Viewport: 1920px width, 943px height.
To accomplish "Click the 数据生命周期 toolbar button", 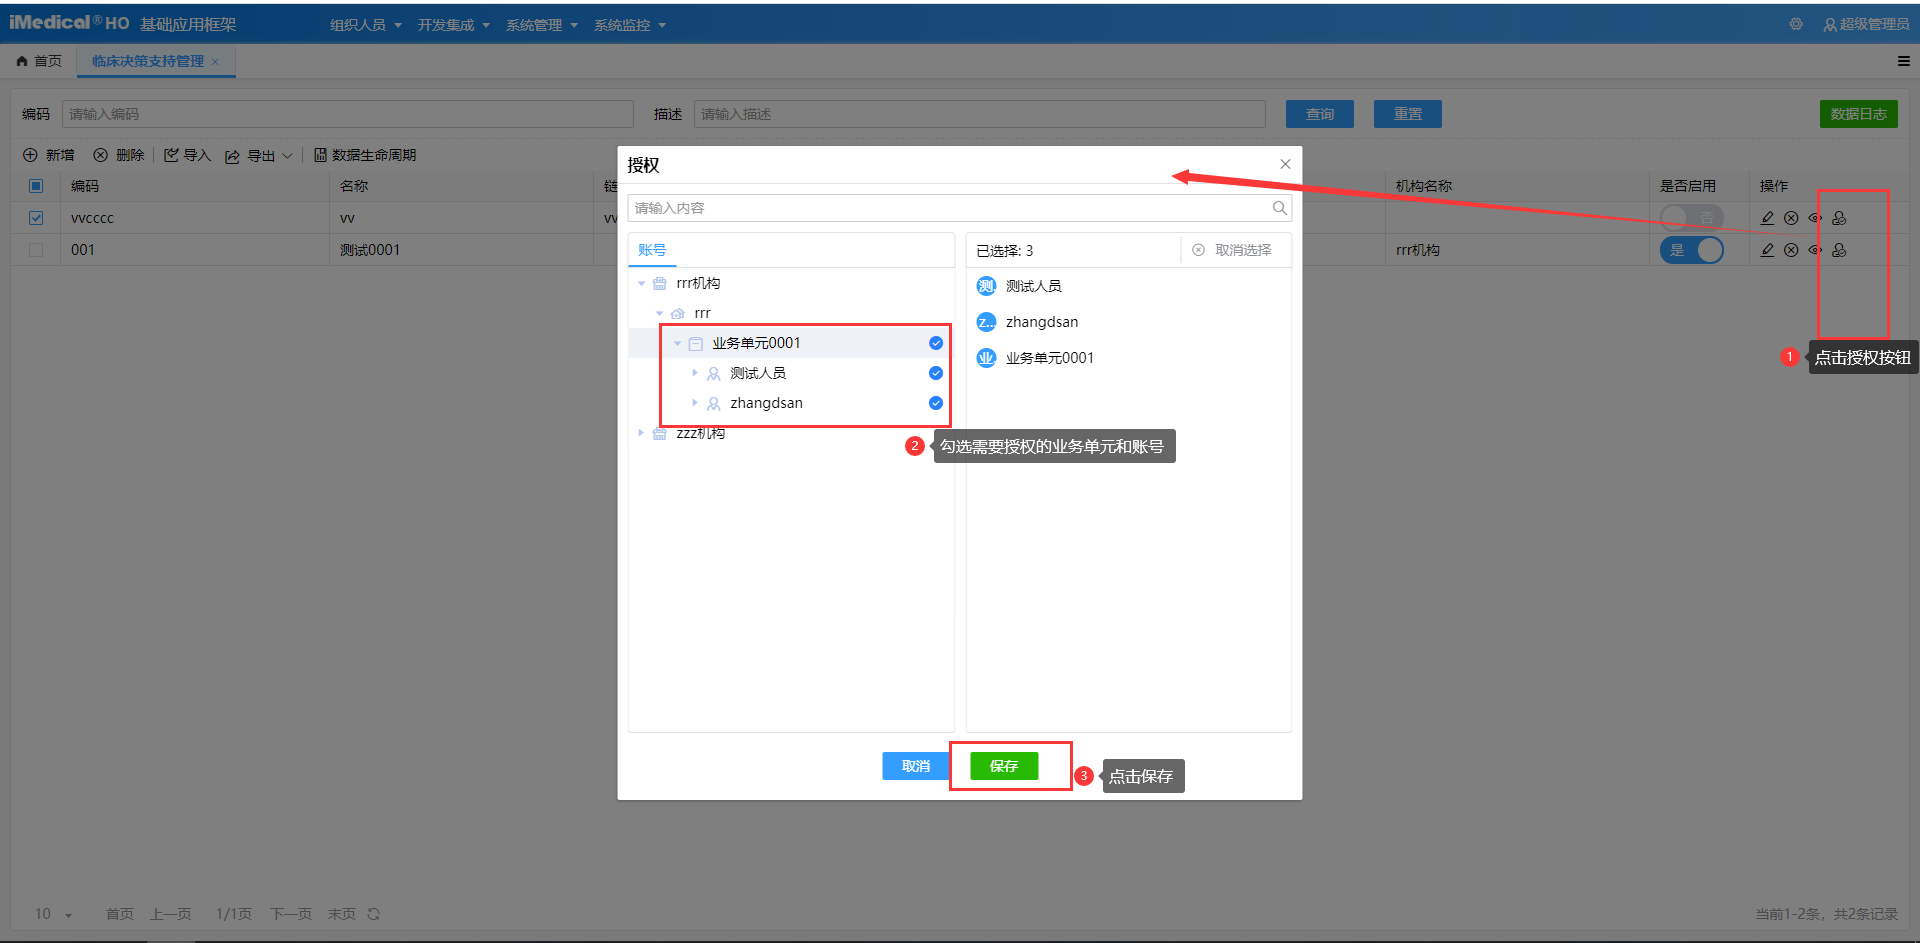I will 365,155.
